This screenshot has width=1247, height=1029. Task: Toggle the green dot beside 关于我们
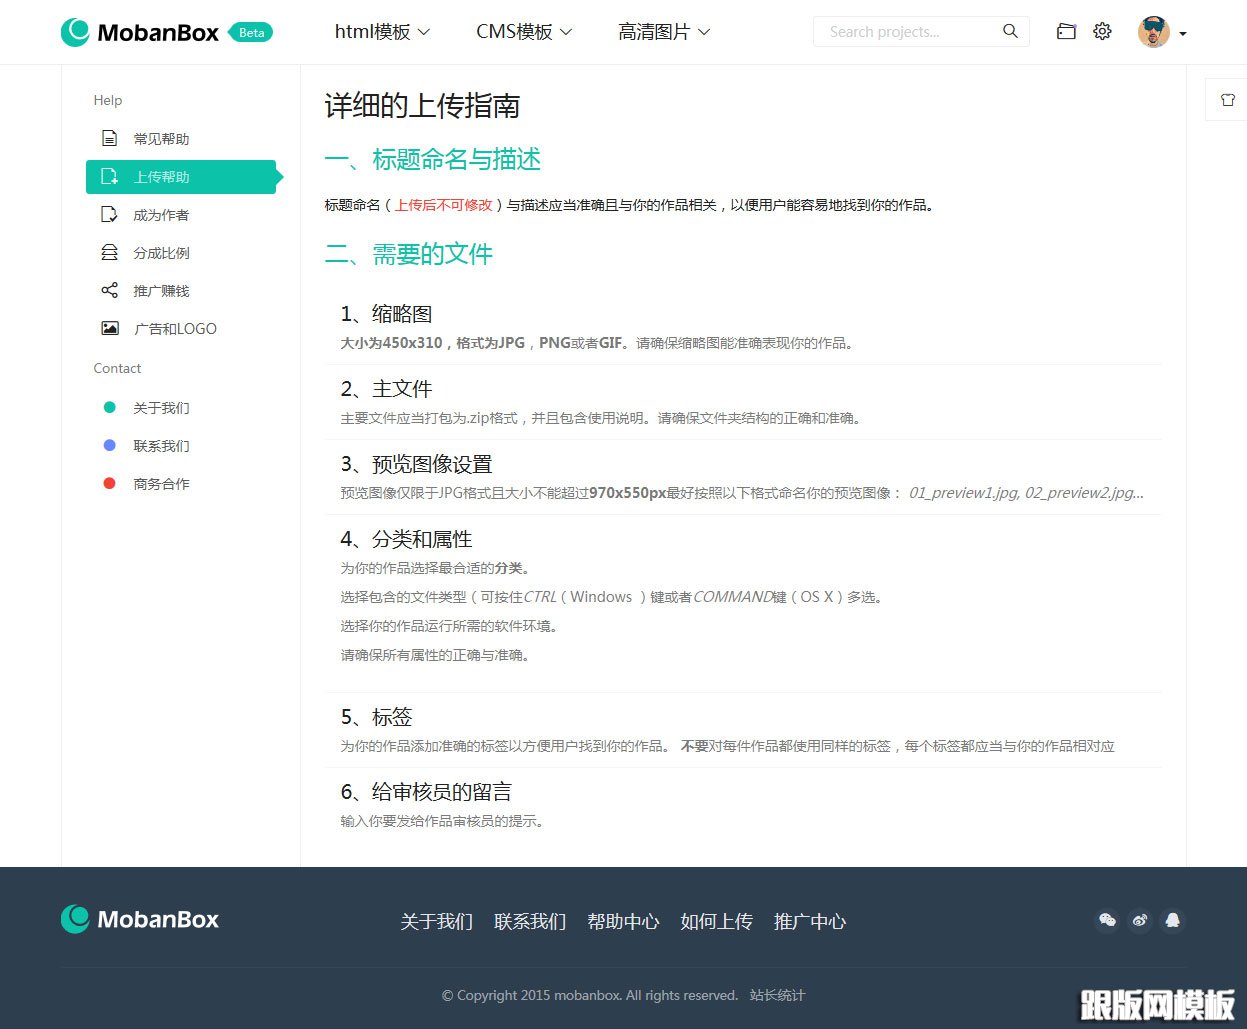pyautogui.click(x=109, y=407)
